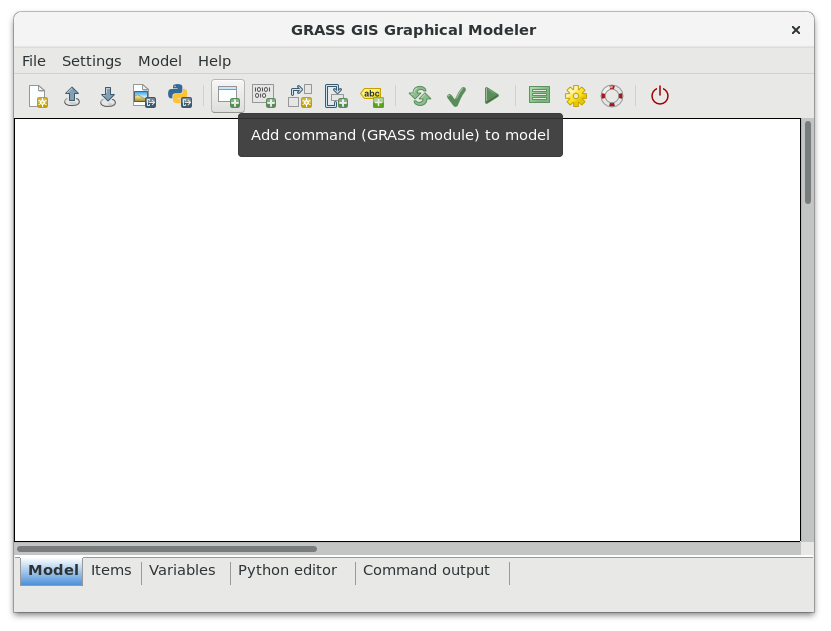Add command (GRASS module) to model
Image resolution: width=831 pixels, height=631 pixels.
click(x=228, y=96)
